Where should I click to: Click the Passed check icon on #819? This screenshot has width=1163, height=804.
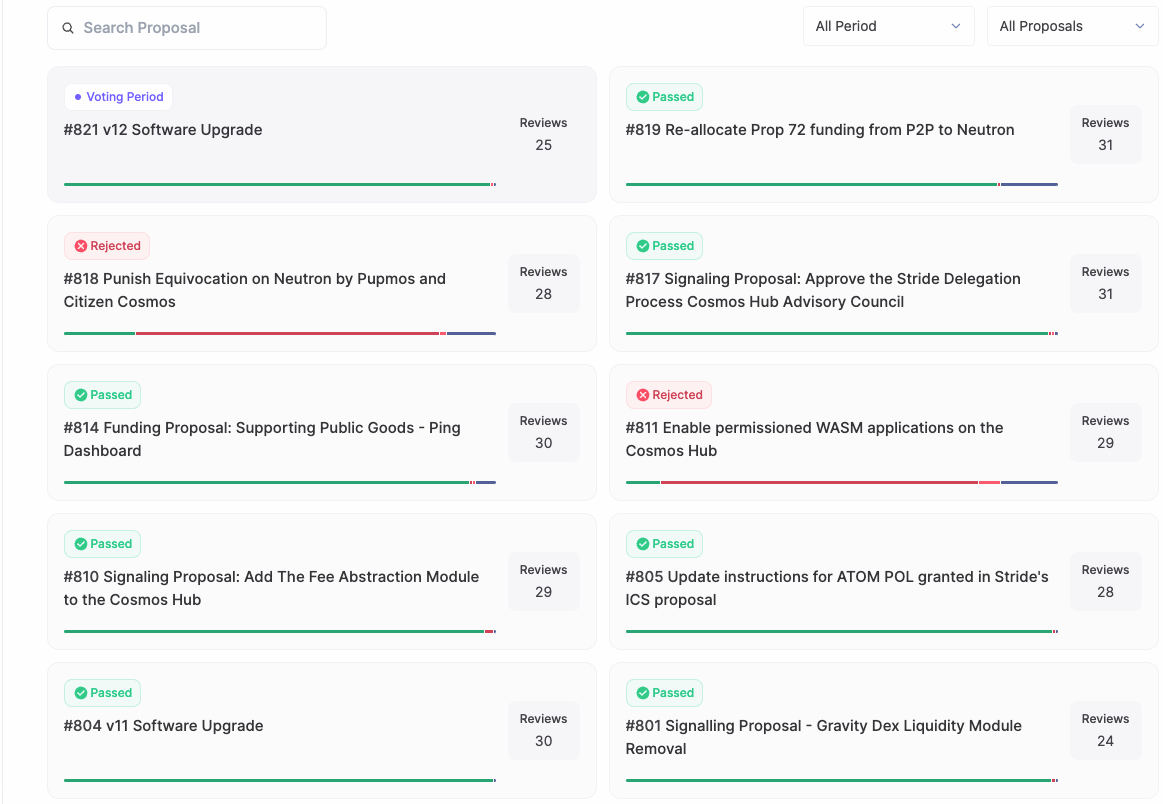tap(643, 97)
